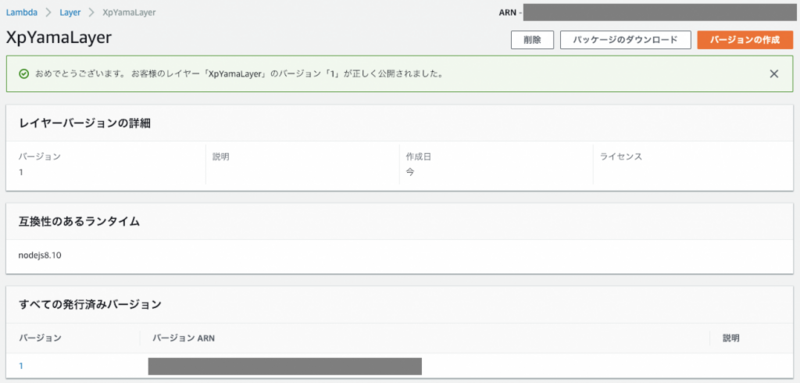This screenshot has width=800, height=383.
Task: Open version 1 link in versions table
Action: coord(21,366)
